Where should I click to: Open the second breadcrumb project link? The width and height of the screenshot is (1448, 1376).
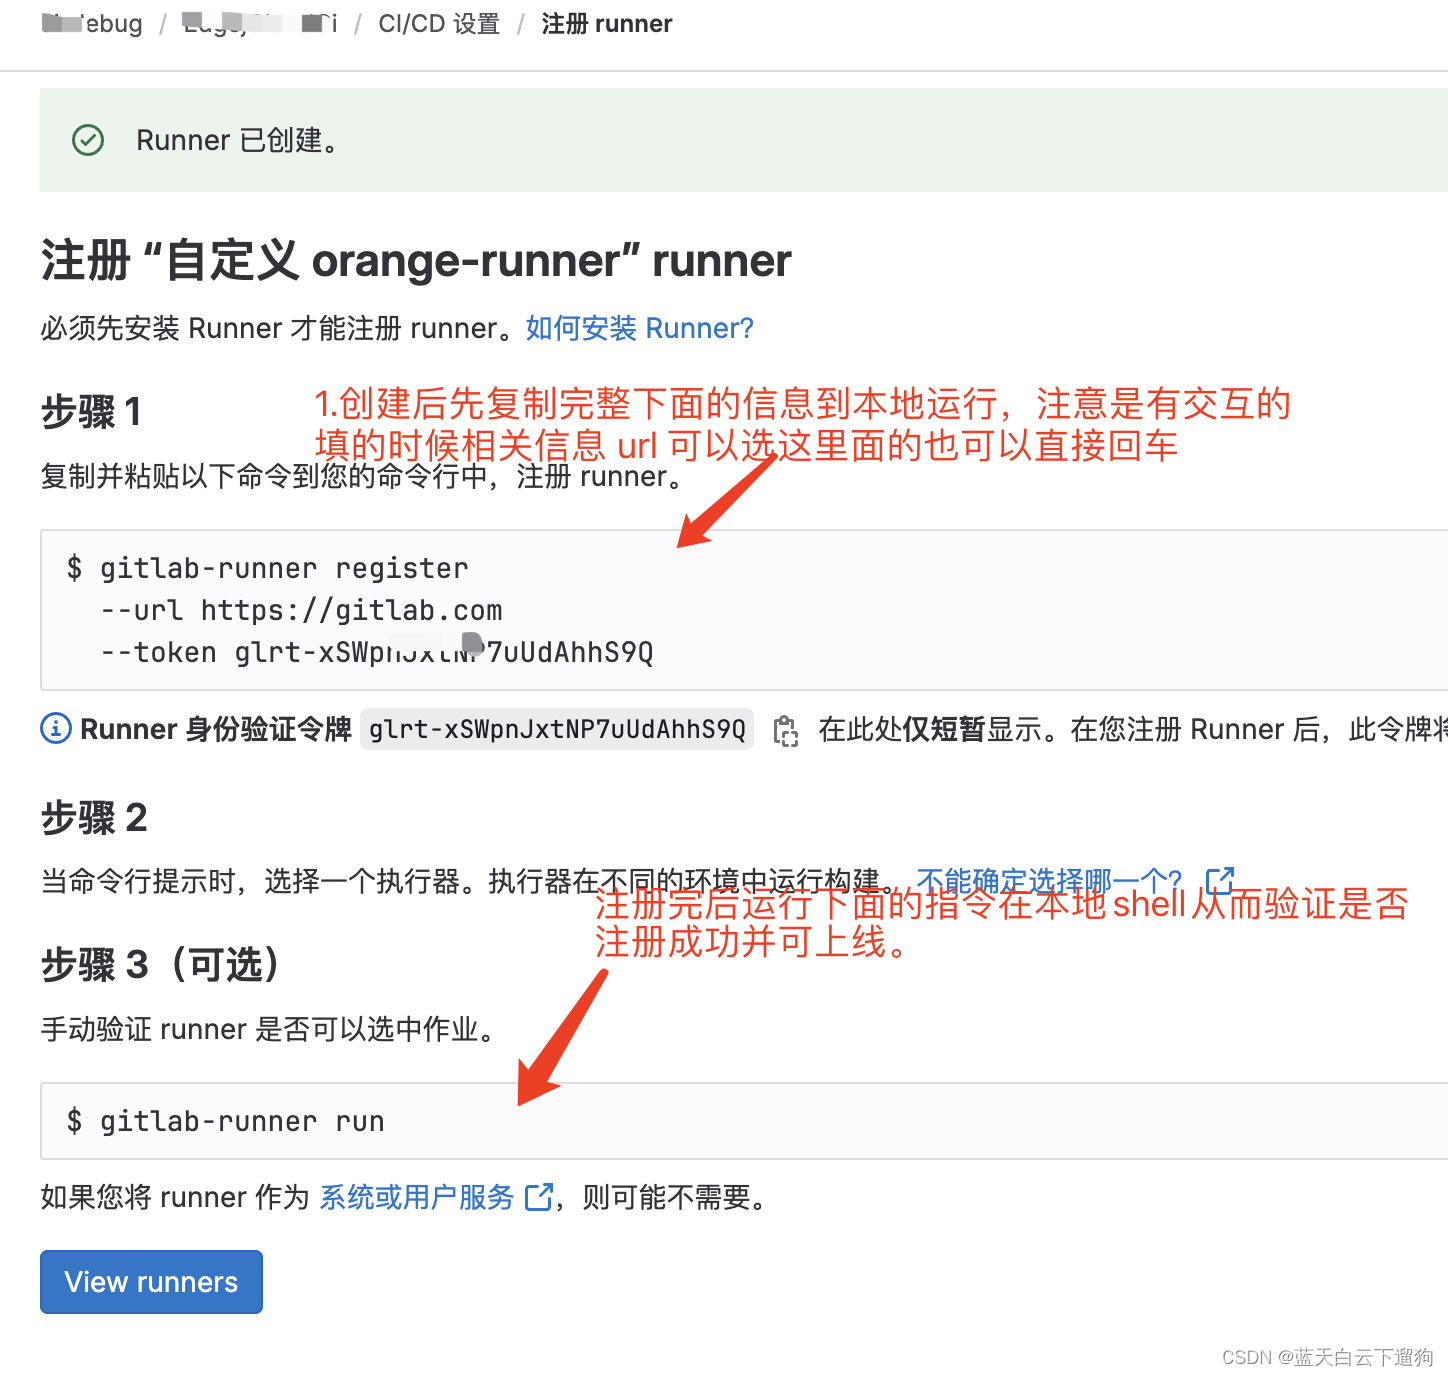[260, 24]
